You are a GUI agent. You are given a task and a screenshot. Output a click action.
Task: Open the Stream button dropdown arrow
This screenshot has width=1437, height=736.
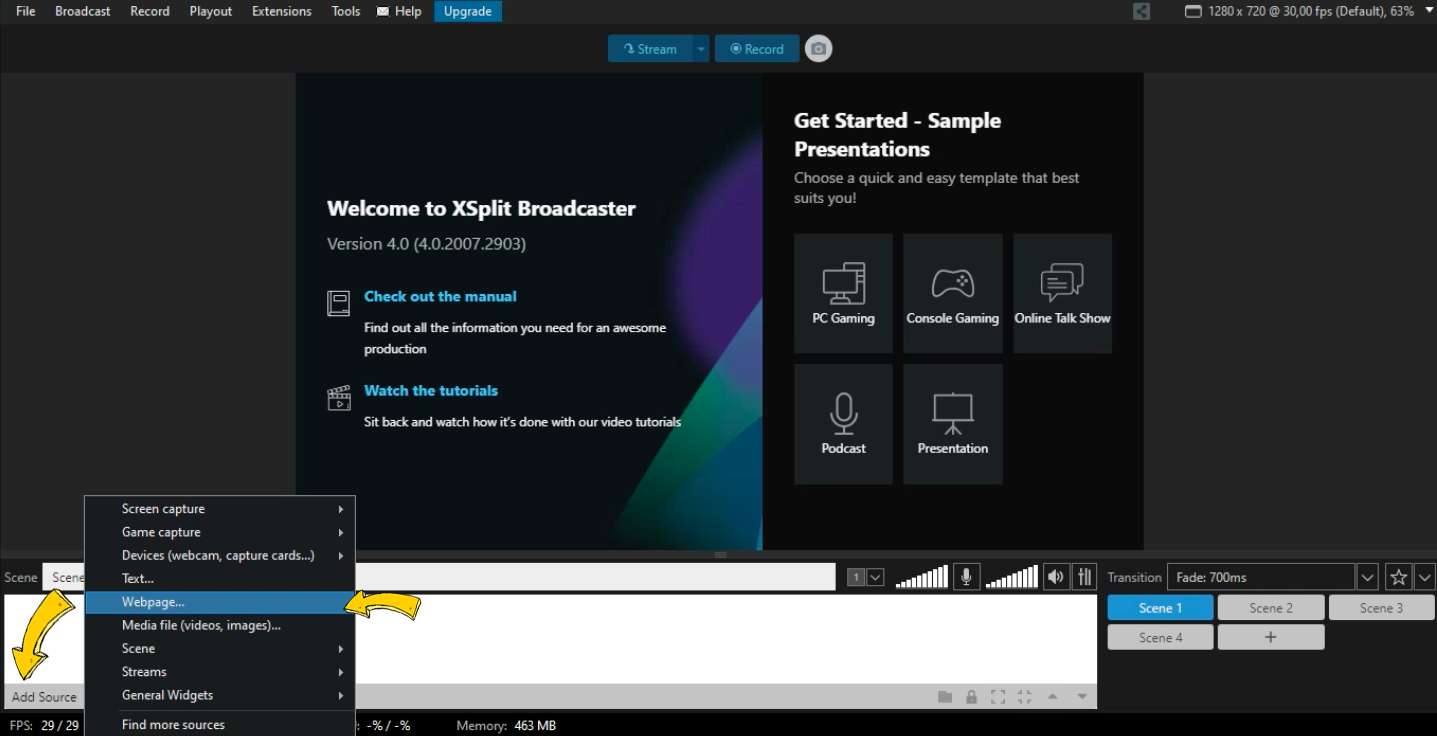(701, 49)
